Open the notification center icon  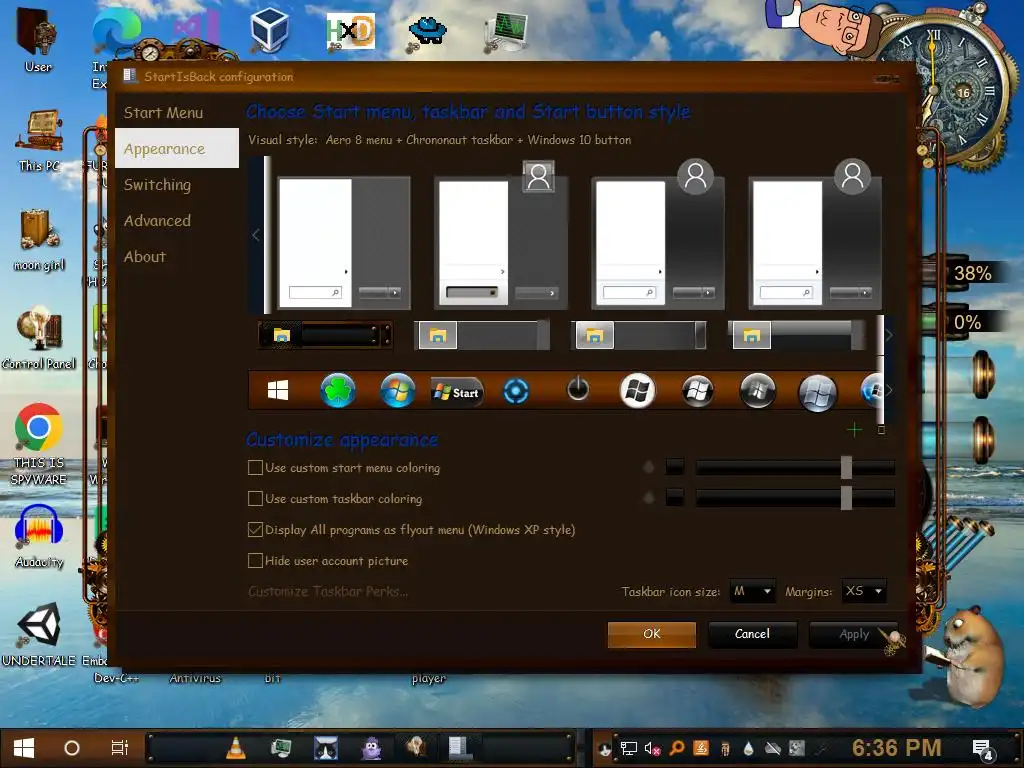coord(982,749)
